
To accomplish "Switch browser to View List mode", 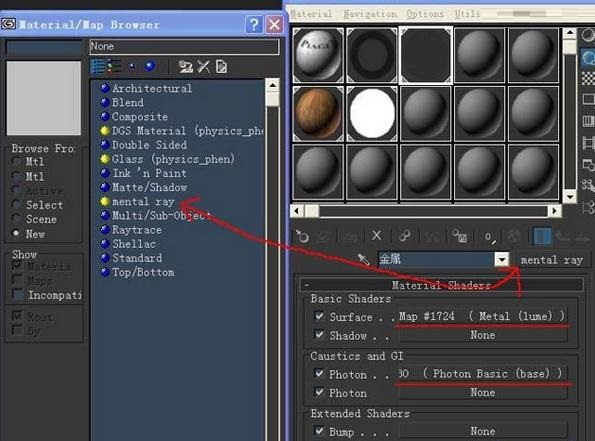I will tap(98, 67).
